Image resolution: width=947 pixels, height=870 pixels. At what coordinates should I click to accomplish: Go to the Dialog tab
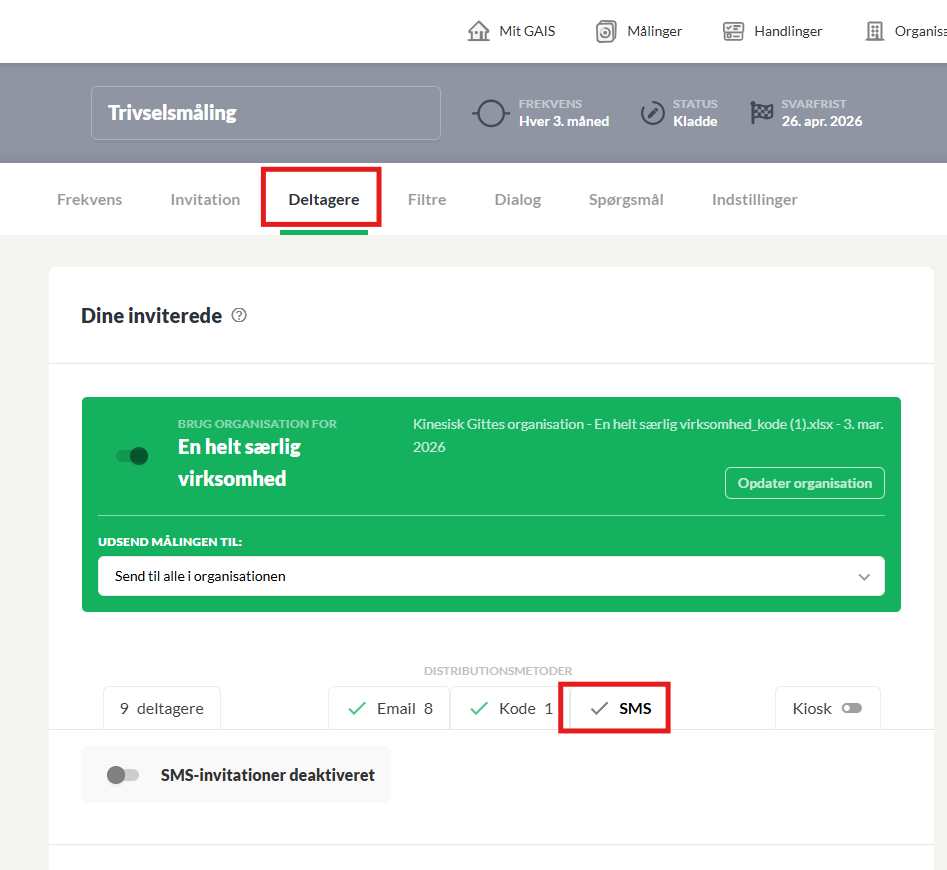click(518, 200)
